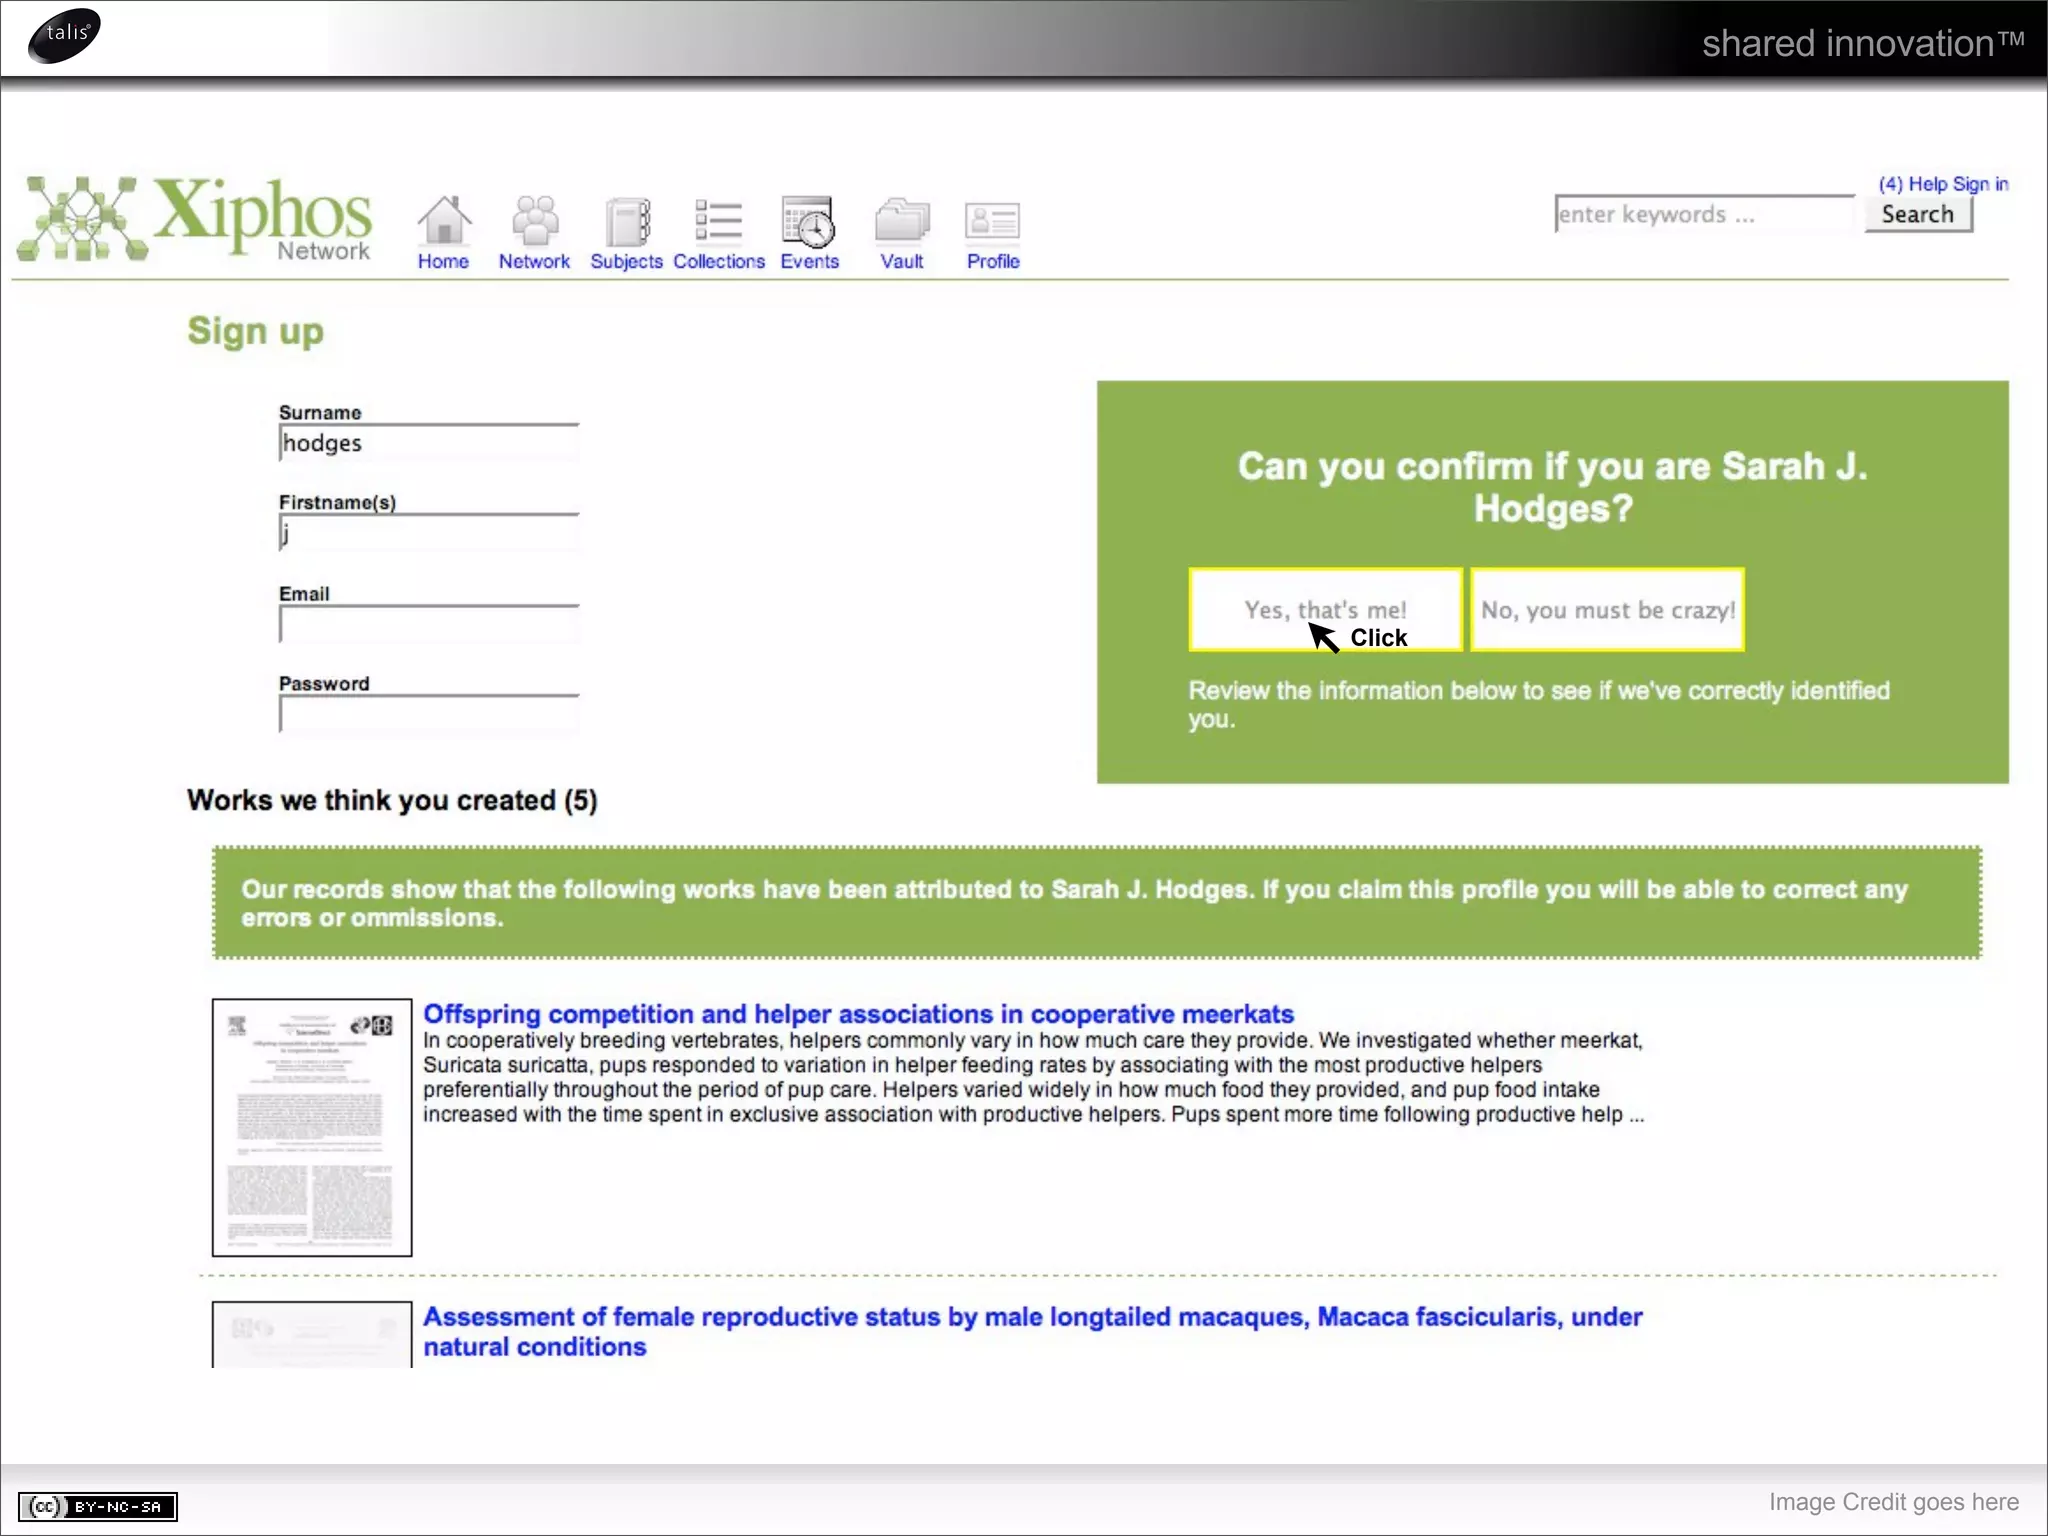This screenshot has height=1536, width=2048.
Task: Confirm with 'Yes, that's me!' button
Action: point(1325,610)
